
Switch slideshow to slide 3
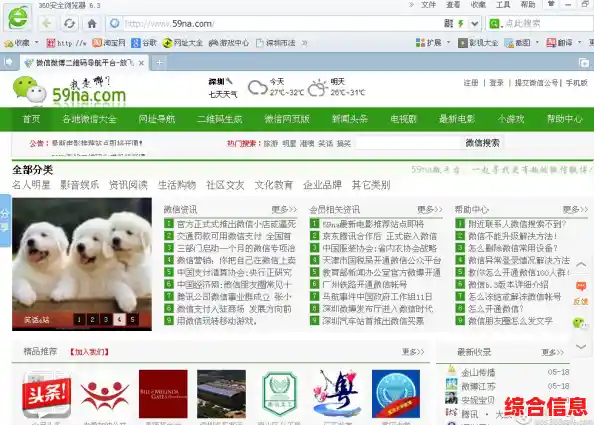(106, 320)
